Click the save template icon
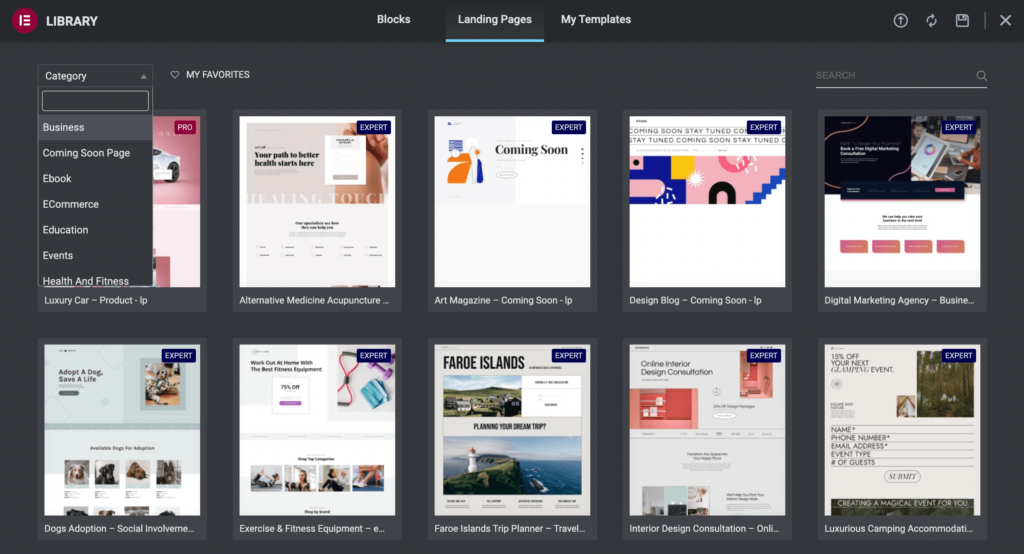 tap(962, 20)
